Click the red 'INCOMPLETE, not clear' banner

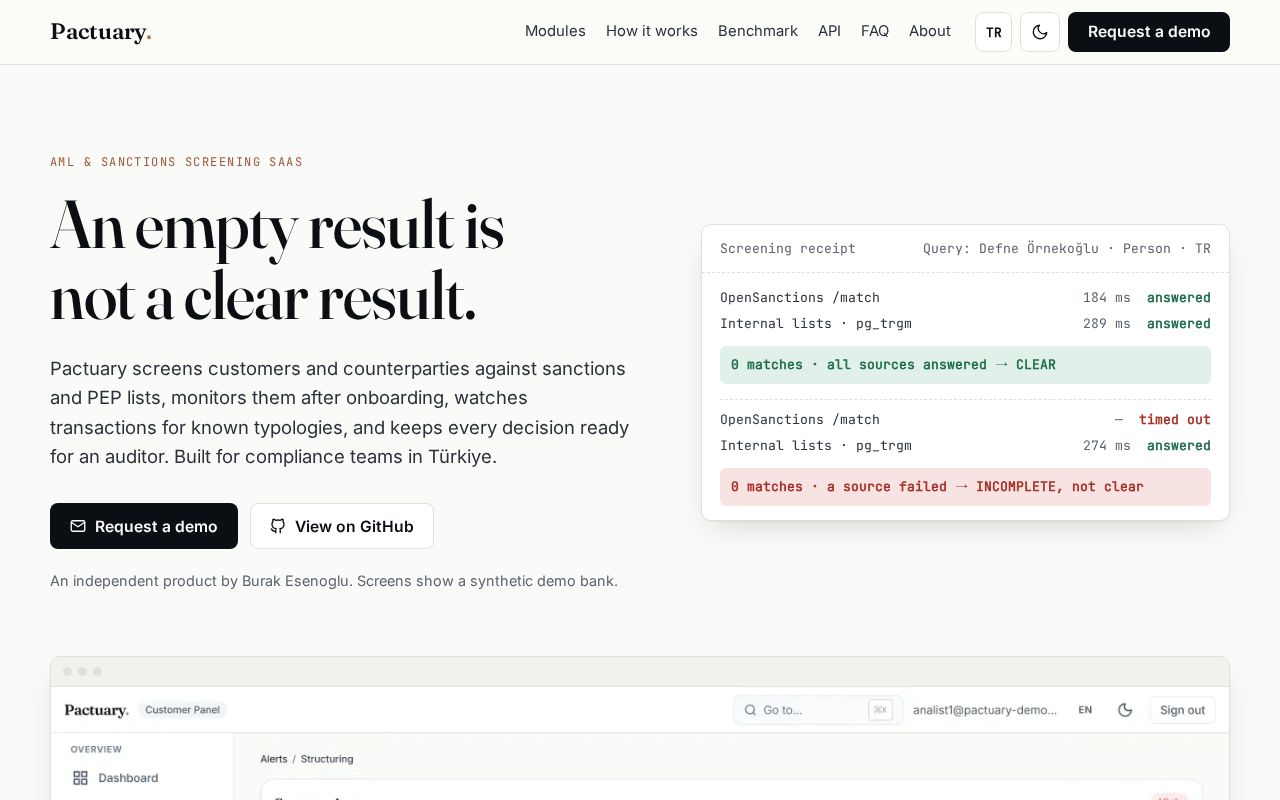point(965,487)
